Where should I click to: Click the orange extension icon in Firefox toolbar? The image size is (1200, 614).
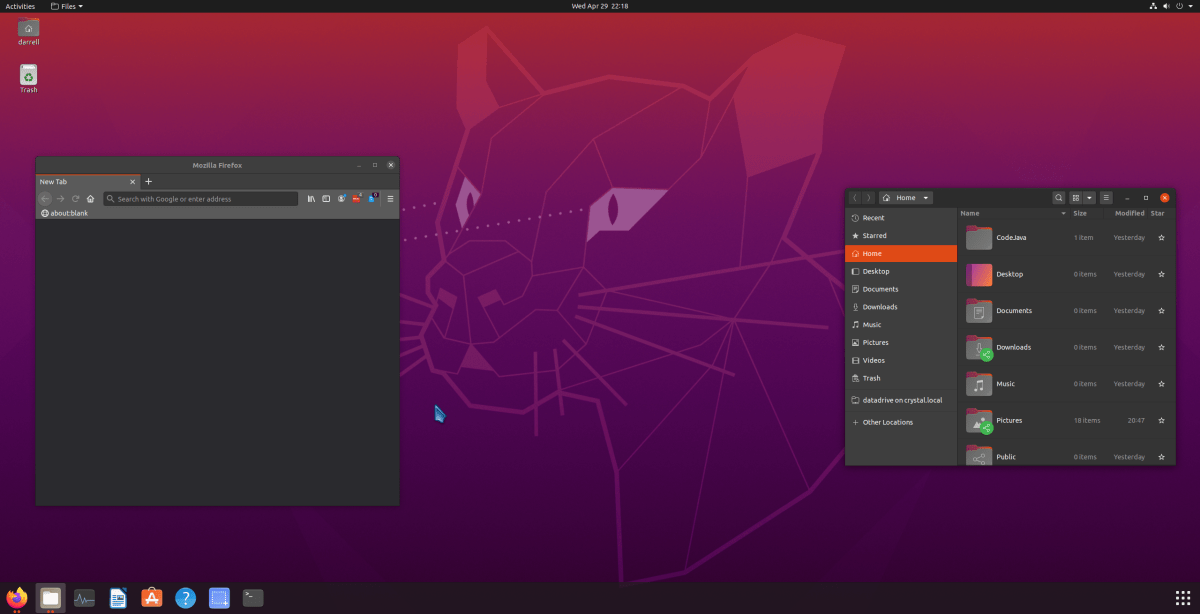tap(356, 198)
